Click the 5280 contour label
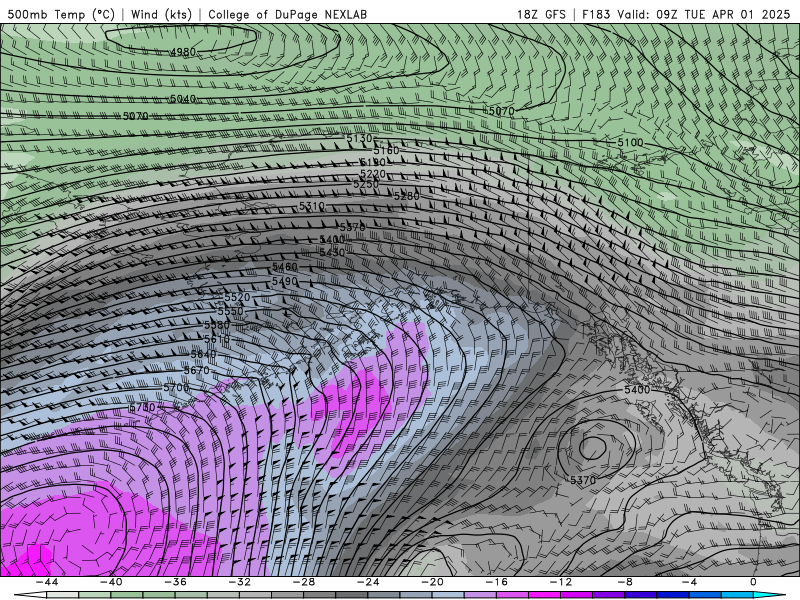 [407, 196]
